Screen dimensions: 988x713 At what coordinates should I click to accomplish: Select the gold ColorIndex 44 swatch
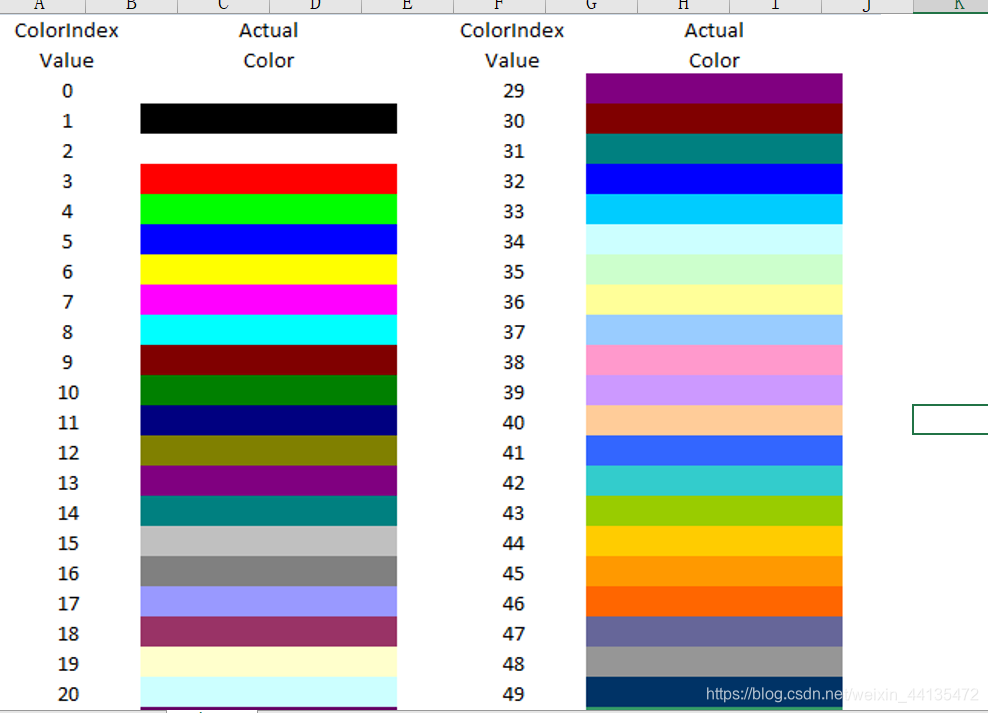click(x=714, y=541)
